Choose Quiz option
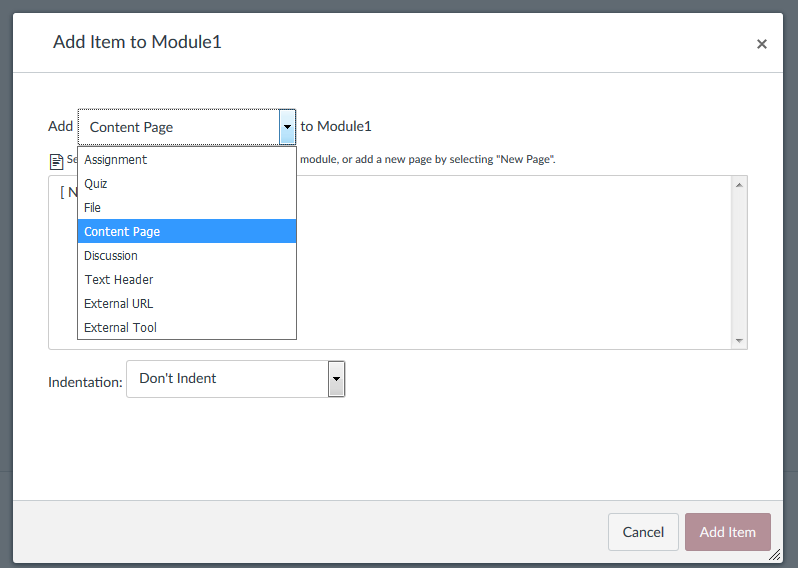798x568 pixels. point(96,184)
